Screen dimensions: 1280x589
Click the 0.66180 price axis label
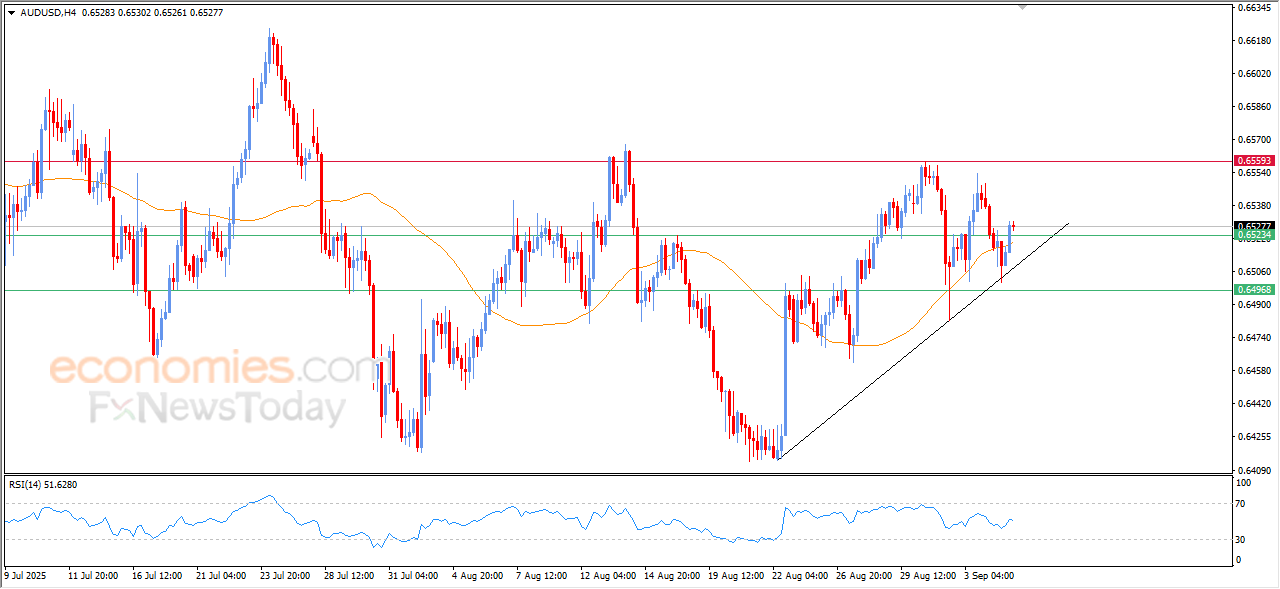pyautogui.click(x=1254, y=41)
